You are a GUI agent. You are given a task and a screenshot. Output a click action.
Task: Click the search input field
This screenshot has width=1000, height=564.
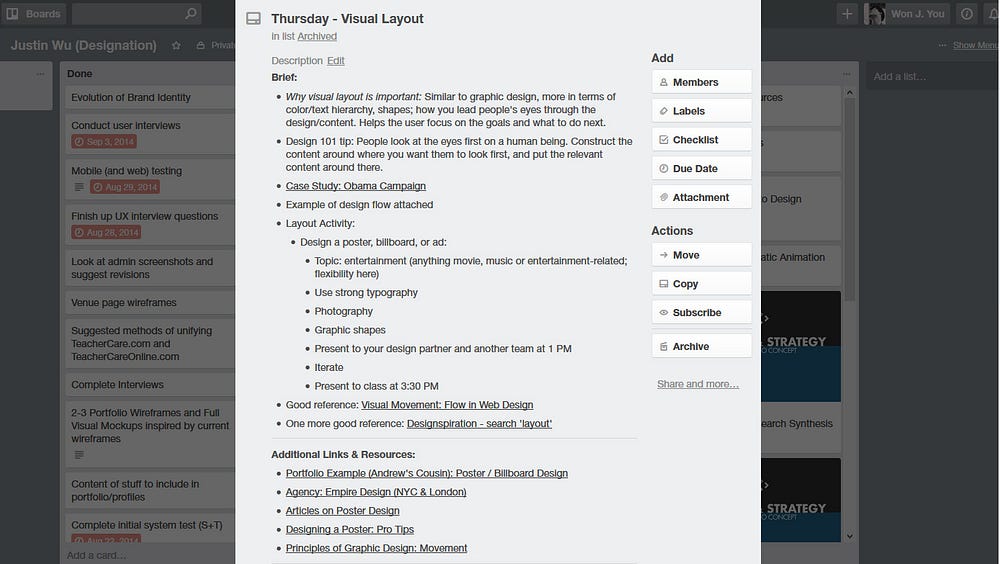tap(136, 13)
